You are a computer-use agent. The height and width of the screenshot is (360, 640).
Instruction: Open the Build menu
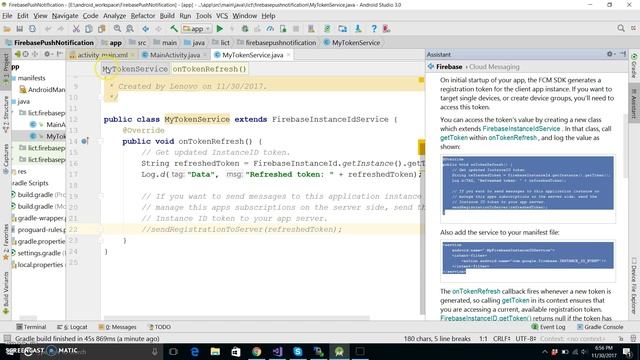point(167,16)
